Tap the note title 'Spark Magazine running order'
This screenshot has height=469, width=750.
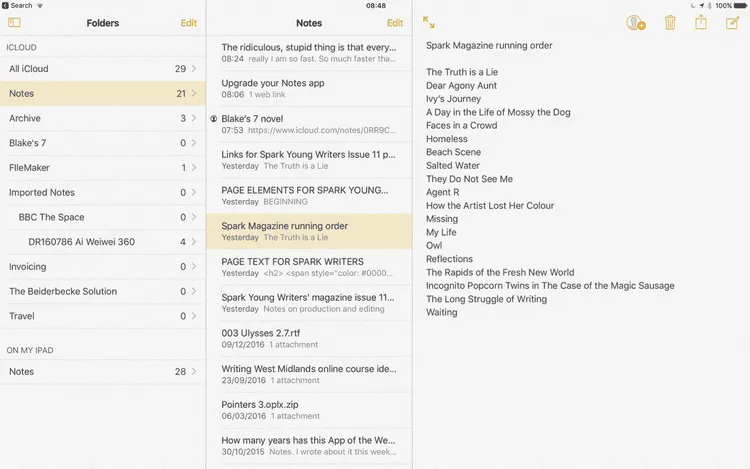point(489,45)
